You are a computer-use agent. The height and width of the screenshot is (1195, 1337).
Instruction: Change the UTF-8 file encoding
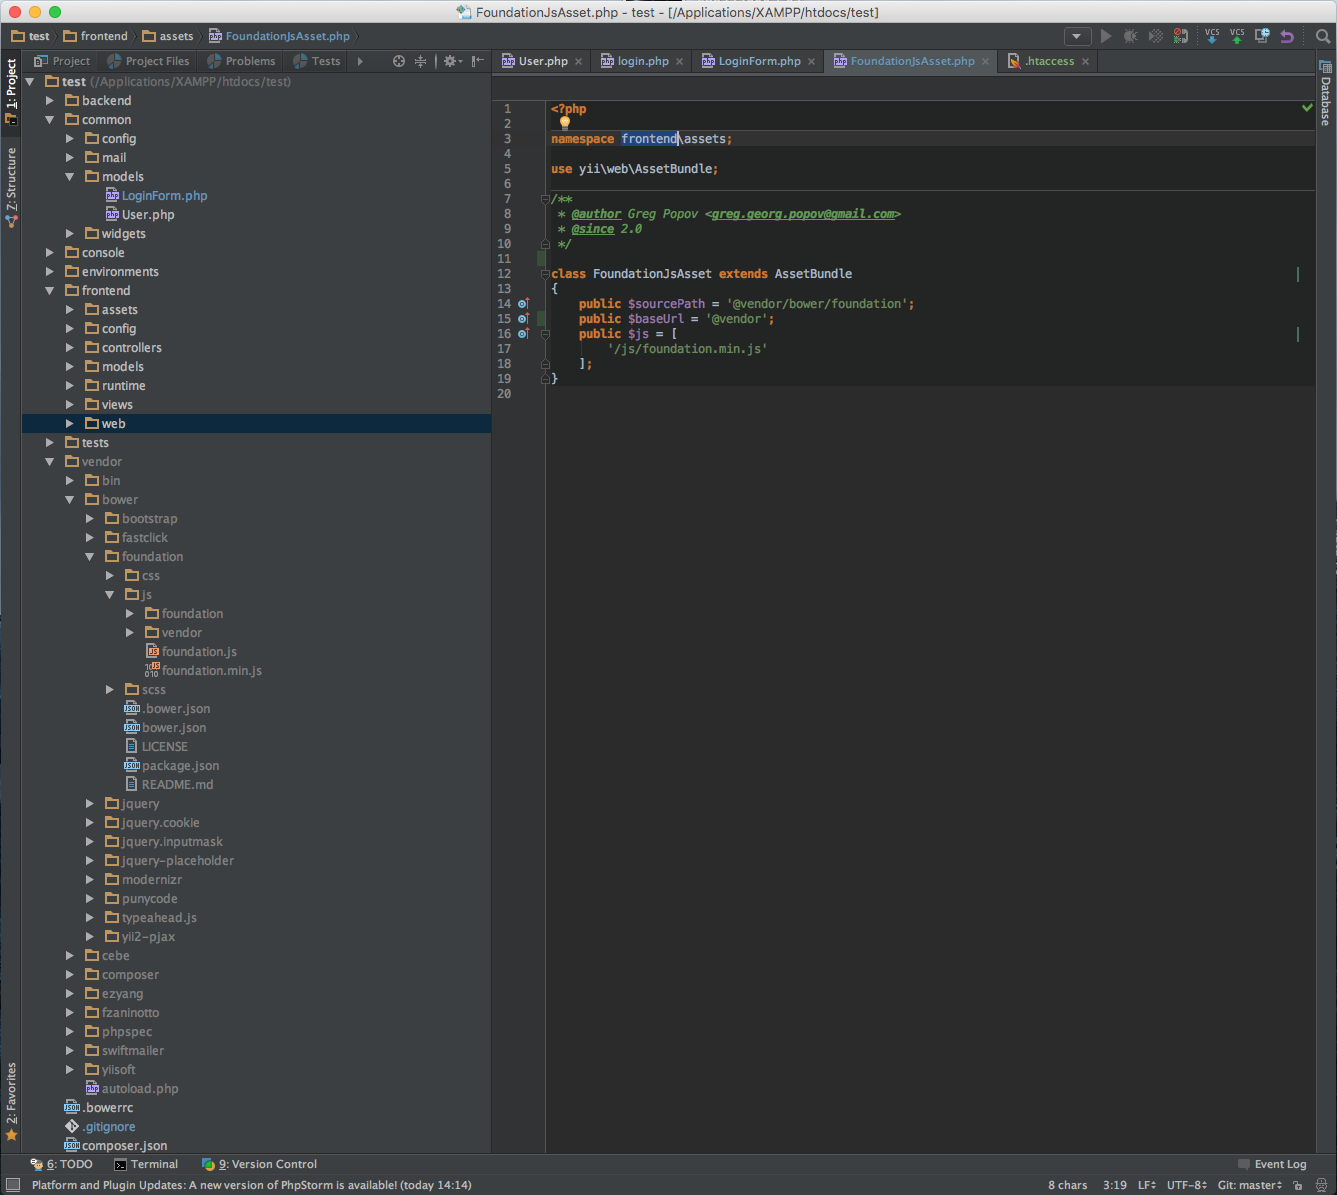click(x=1187, y=1185)
